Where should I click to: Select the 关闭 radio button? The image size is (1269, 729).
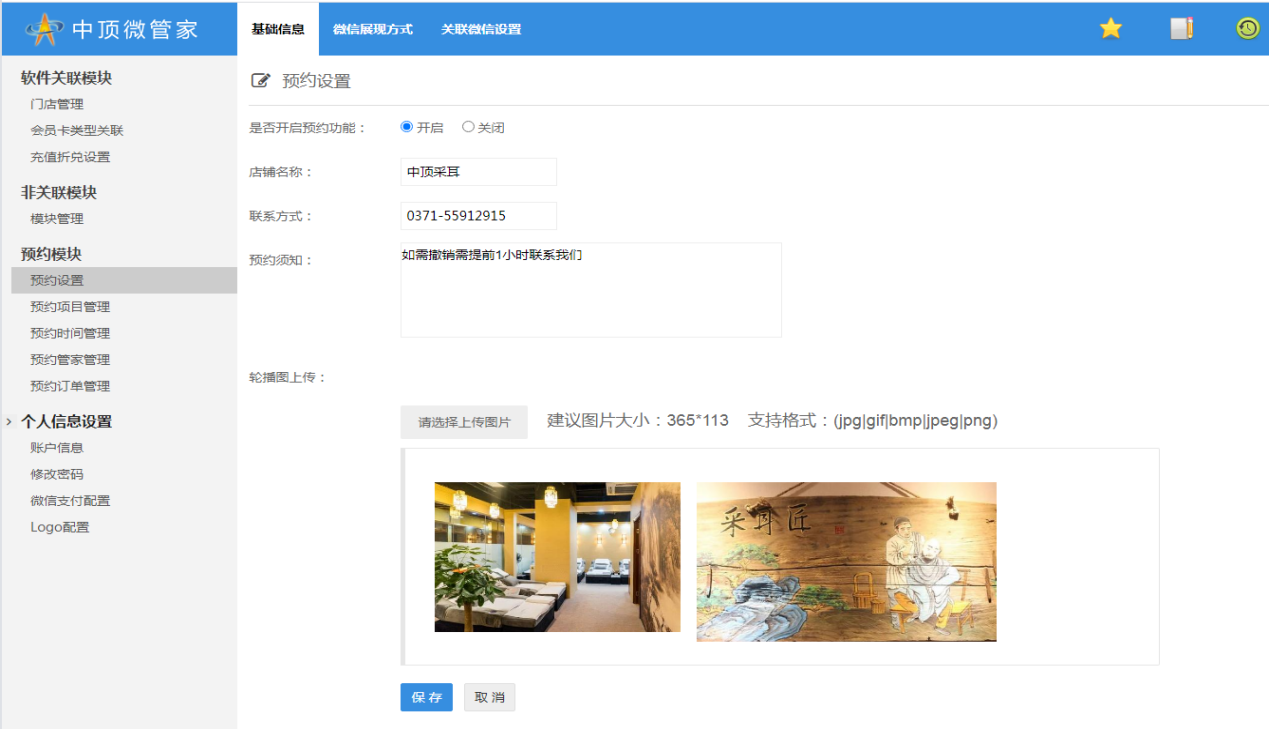(x=468, y=127)
